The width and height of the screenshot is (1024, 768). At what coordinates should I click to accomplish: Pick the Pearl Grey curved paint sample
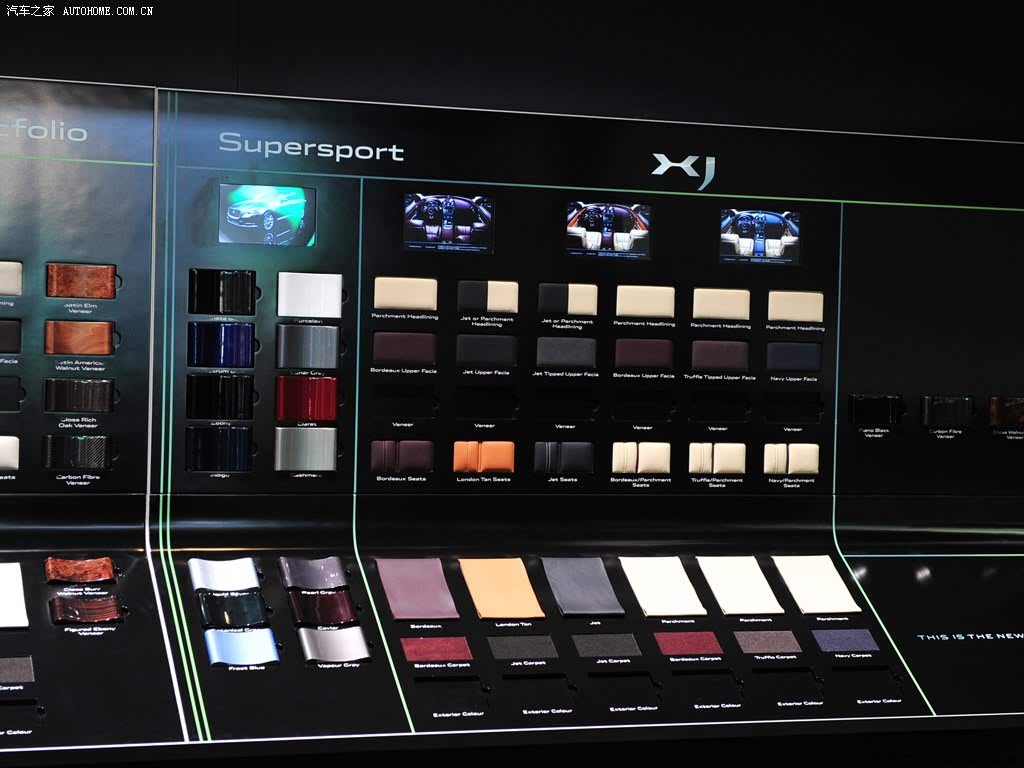coord(313,573)
